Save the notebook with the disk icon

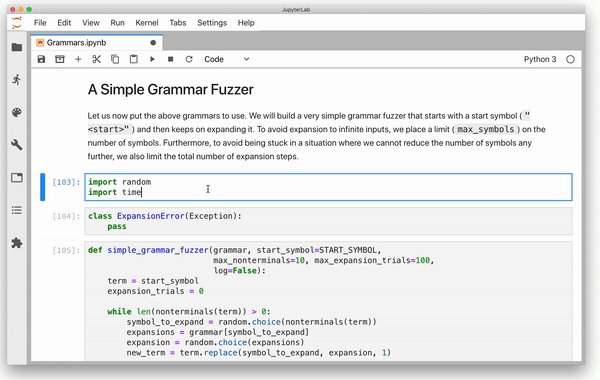(x=41, y=59)
